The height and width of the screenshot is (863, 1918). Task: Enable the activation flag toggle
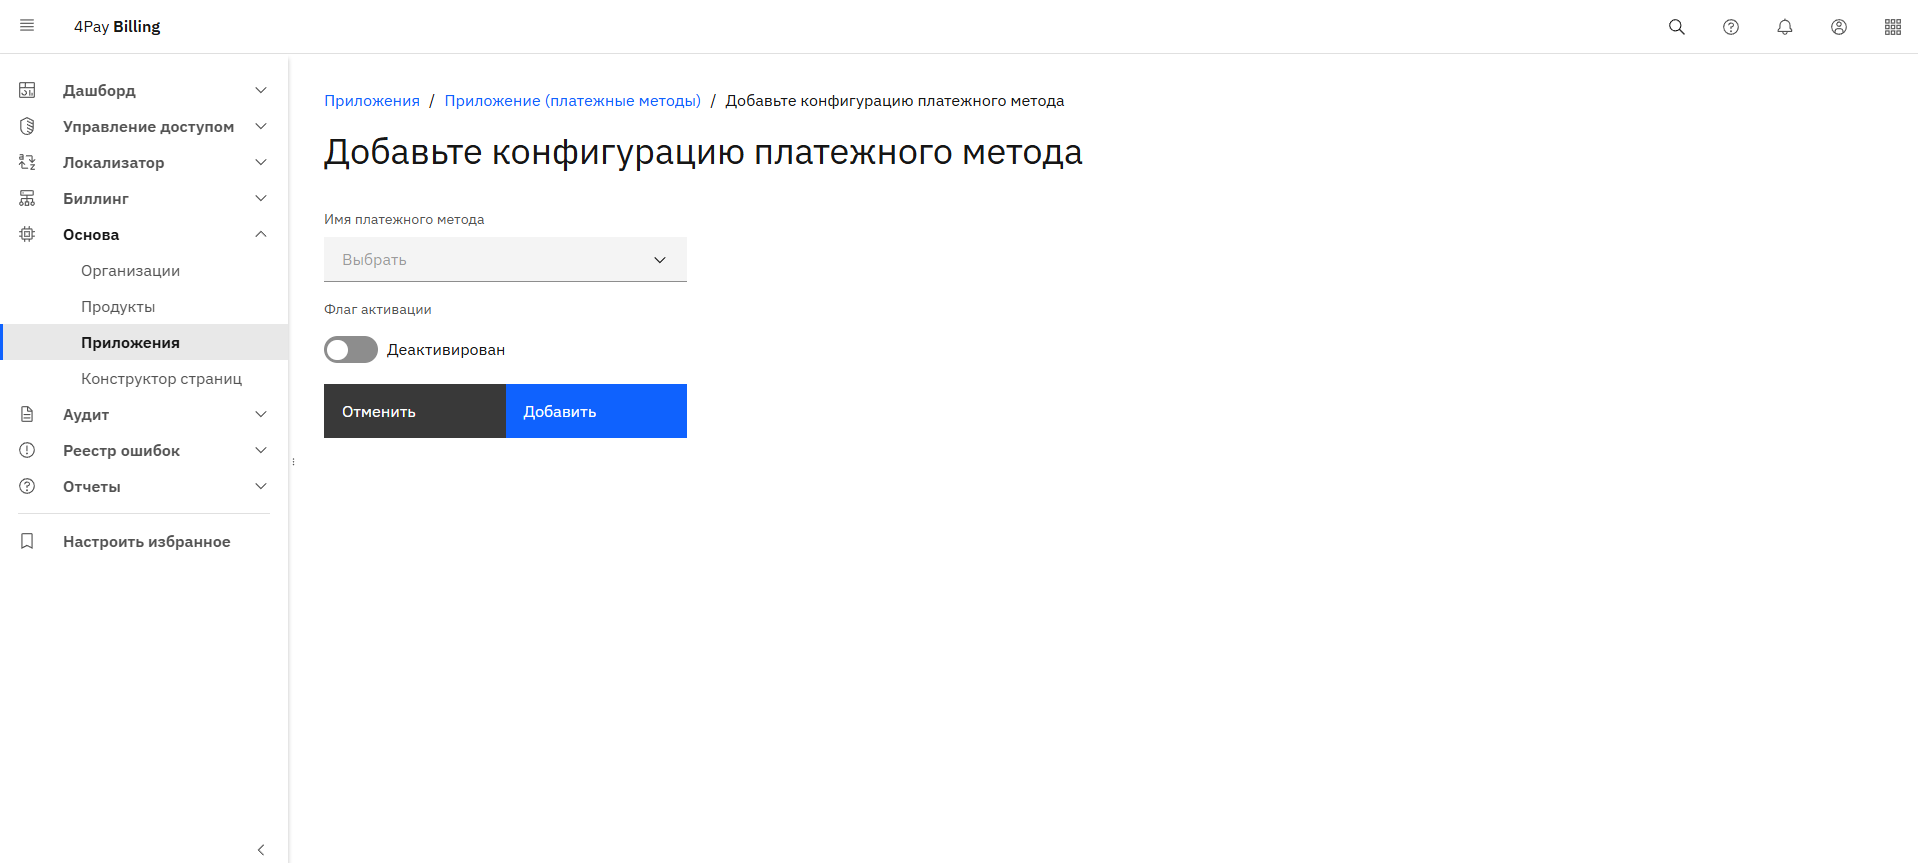click(351, 350)
